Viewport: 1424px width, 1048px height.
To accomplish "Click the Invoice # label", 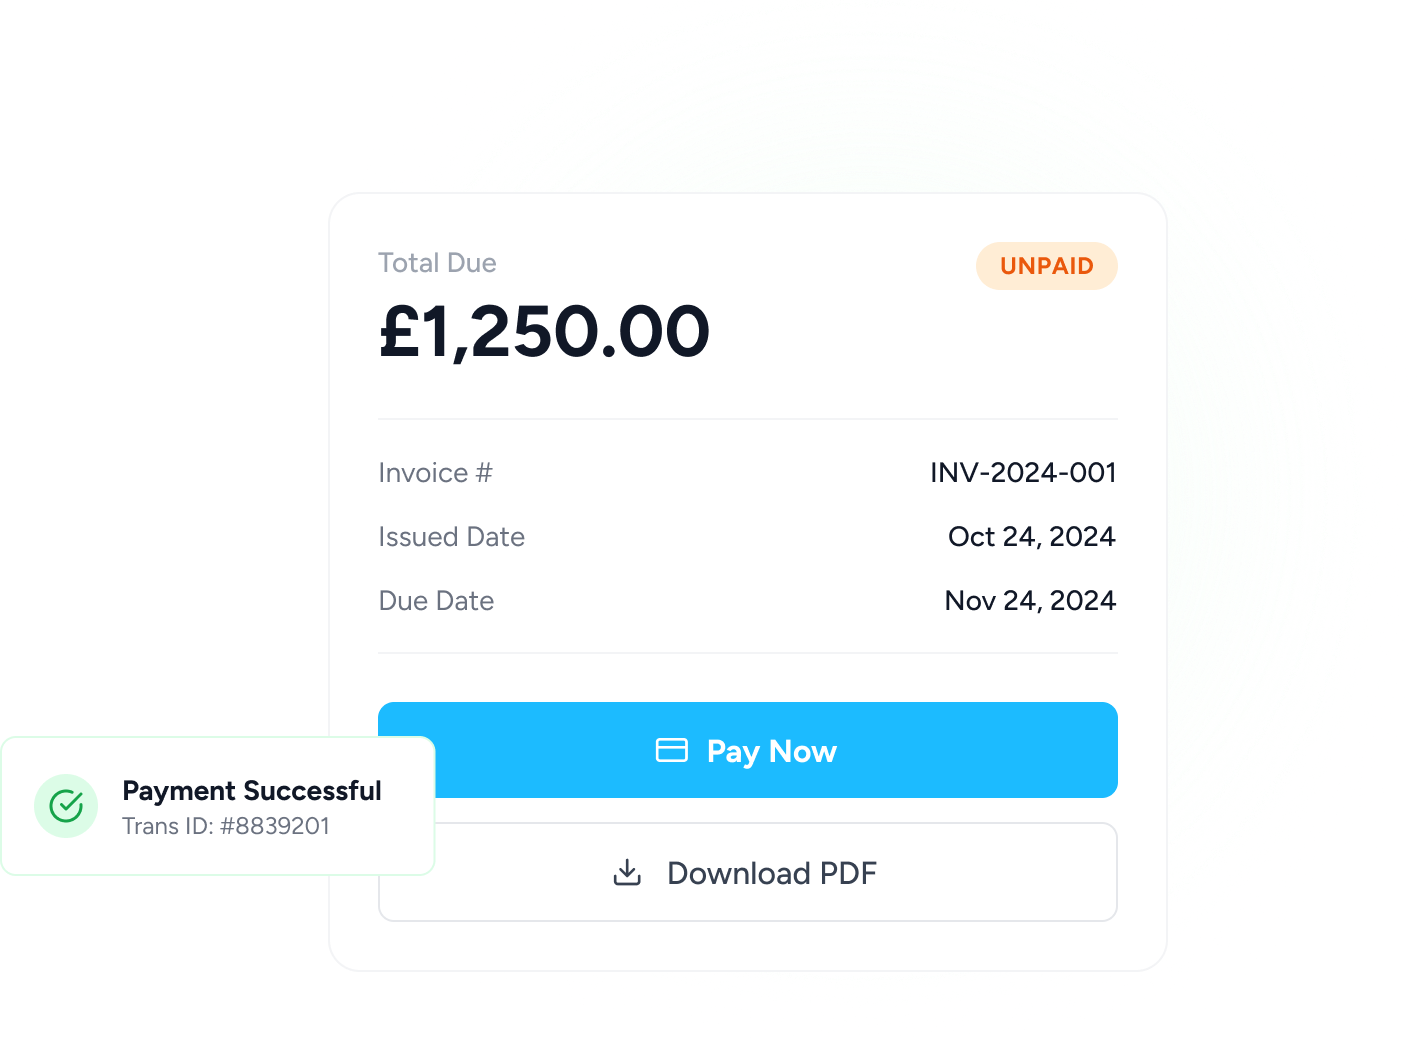I will [435, 473].
